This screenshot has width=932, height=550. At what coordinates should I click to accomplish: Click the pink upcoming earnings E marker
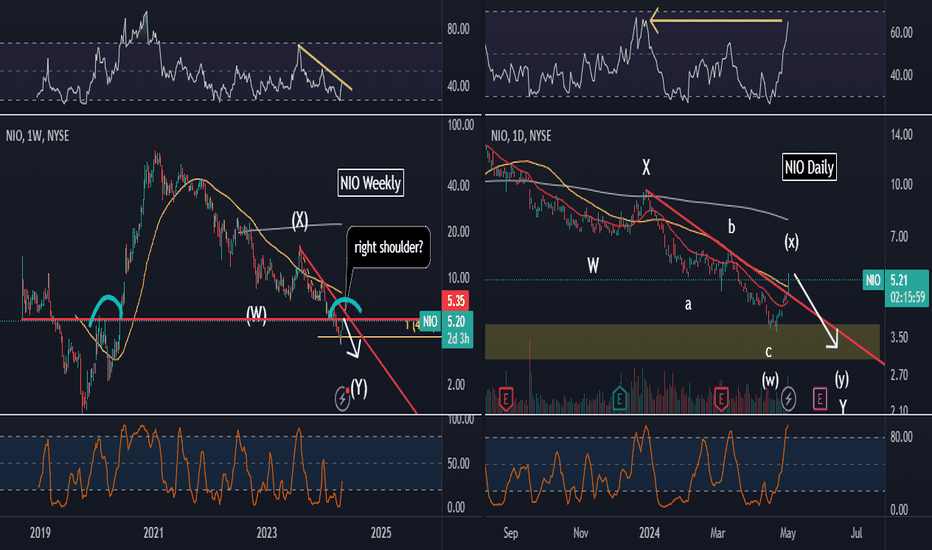[x=820, y=398]
